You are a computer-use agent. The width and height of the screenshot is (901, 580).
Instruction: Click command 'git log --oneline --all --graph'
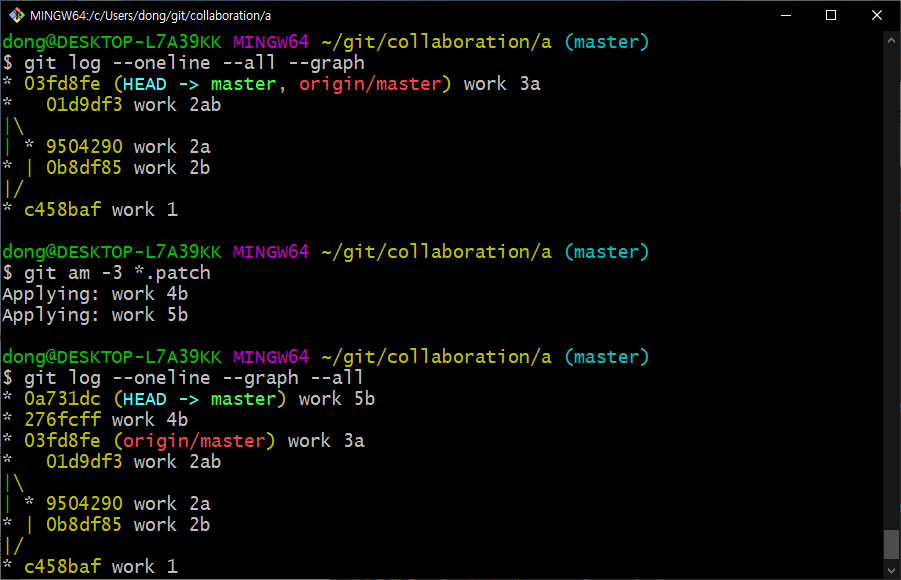(x=194, y=63)
